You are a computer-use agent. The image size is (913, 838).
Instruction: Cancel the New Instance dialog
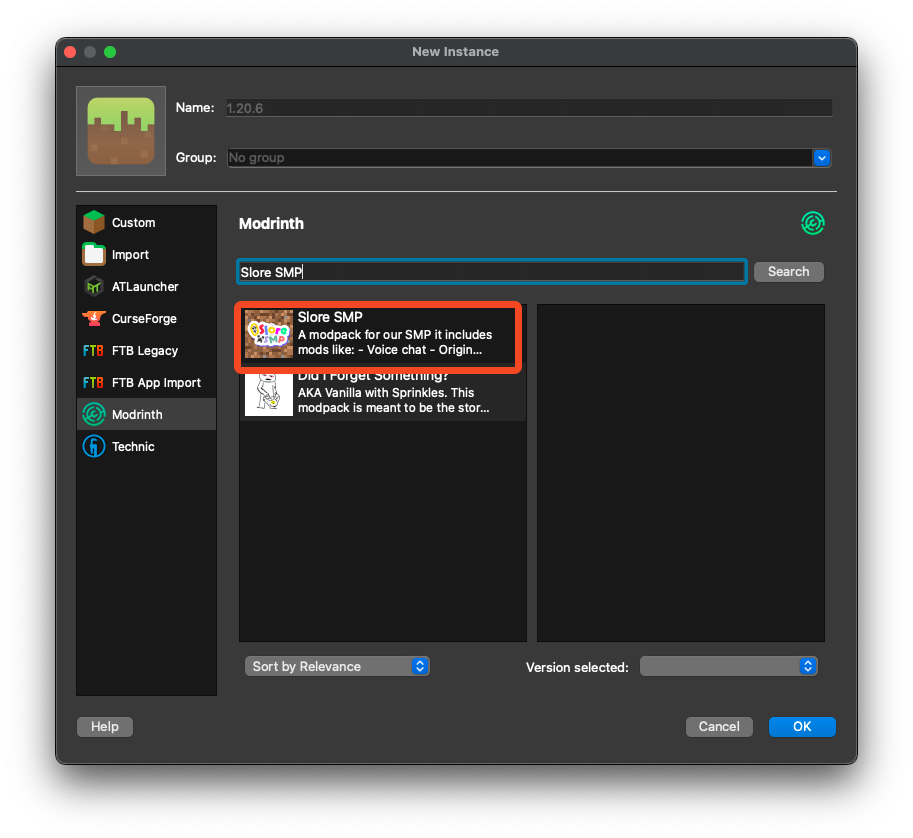(719, 726)
